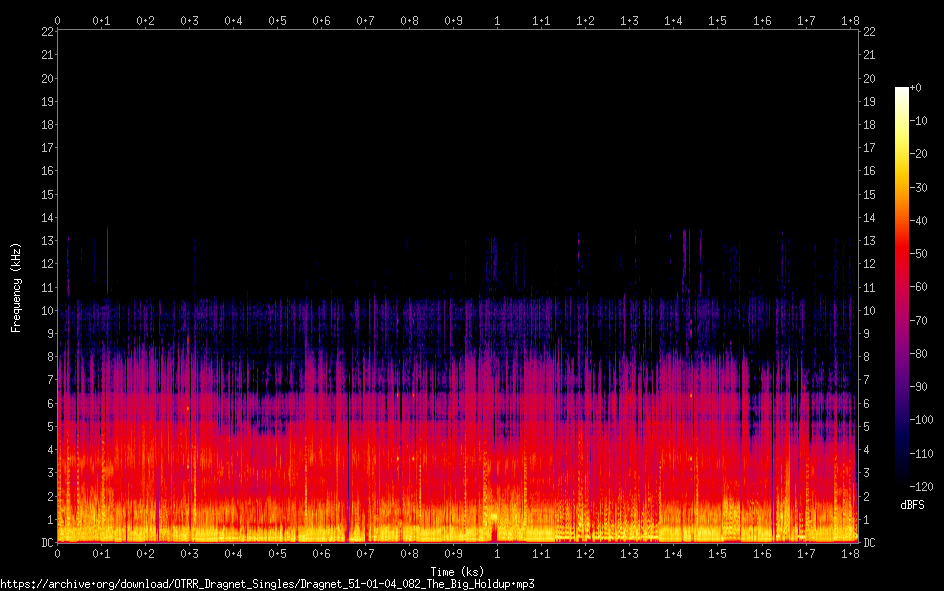Click the 1 ks marker on the bottom time axis
Screen dimensions: 944x591
(497, 554)
